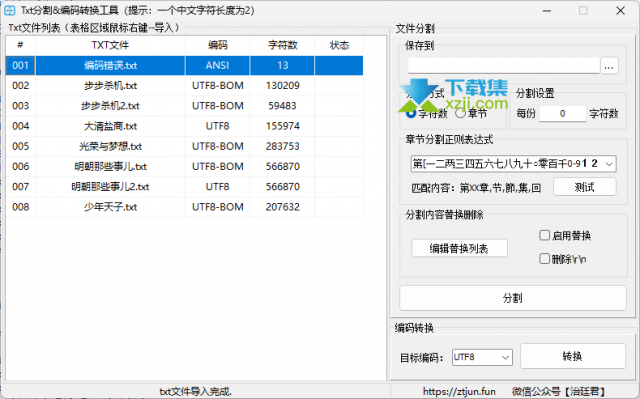
Task: Select the file 大清盐商.txt
Action: point(110,126)
